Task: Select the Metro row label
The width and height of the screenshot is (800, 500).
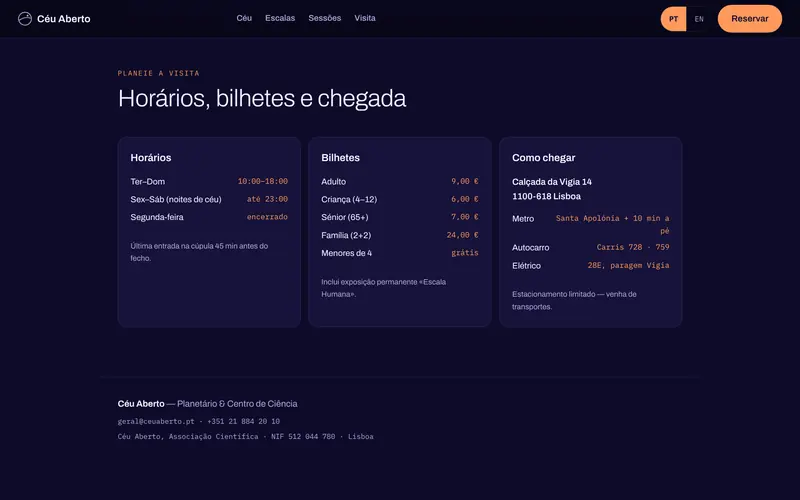Action: click(523, 219)
